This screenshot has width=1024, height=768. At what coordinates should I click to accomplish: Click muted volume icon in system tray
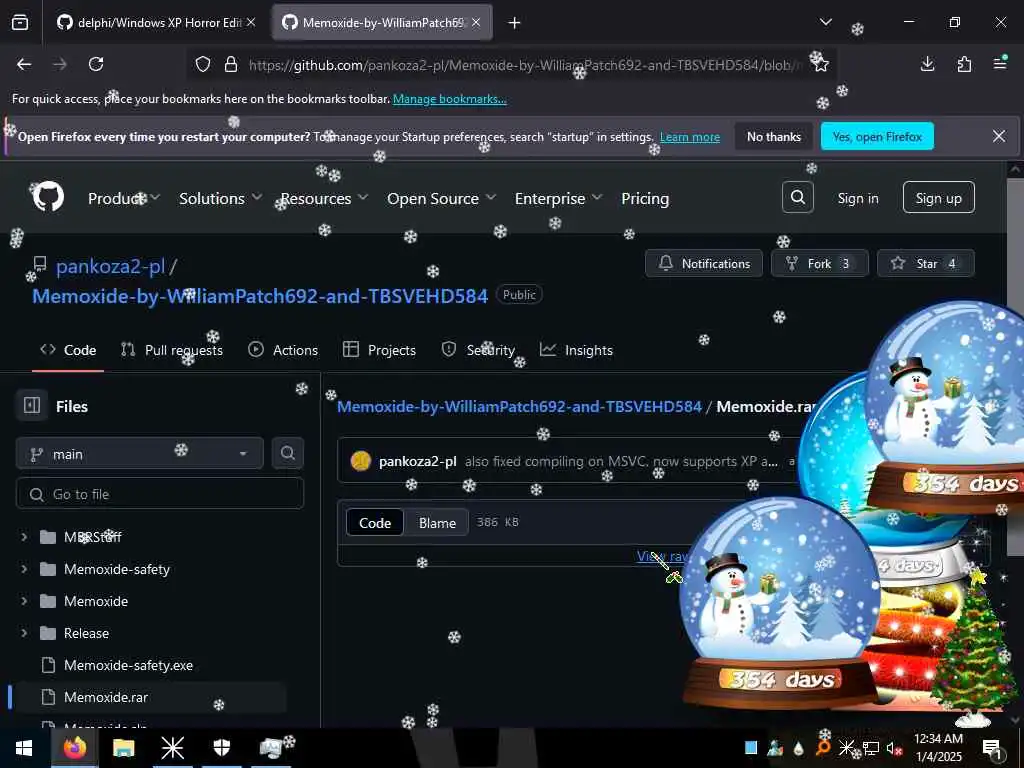[x=894, y=748]
